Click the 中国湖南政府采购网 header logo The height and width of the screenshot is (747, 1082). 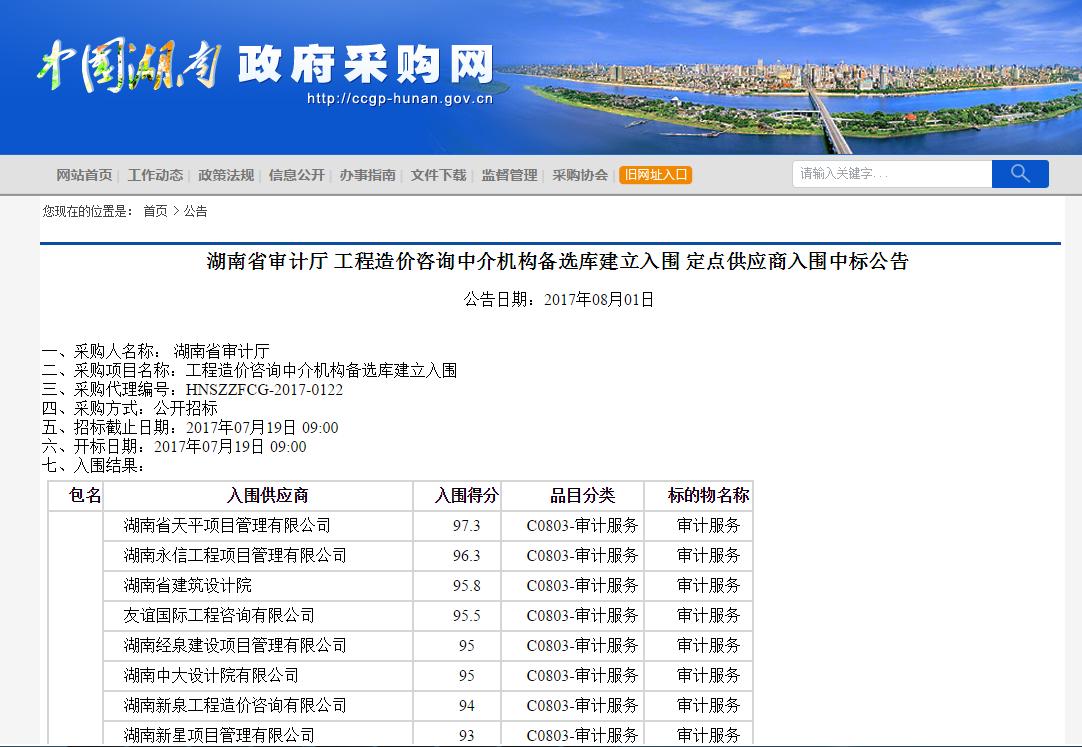click(x=265, y=70)
